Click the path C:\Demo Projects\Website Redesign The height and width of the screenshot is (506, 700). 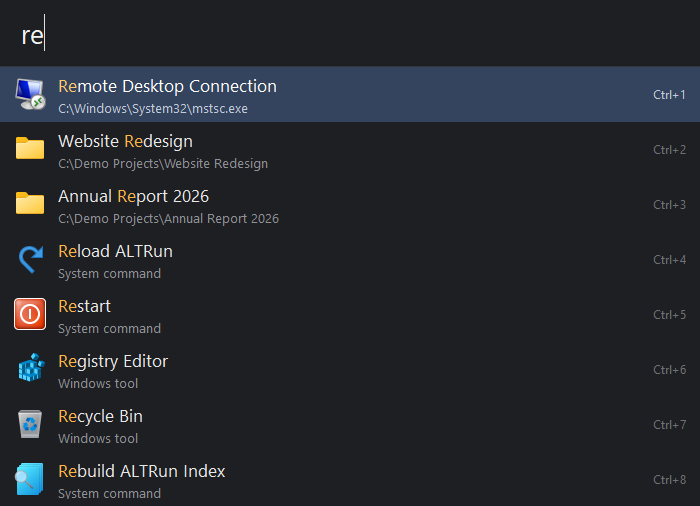[x=163, y=163]
